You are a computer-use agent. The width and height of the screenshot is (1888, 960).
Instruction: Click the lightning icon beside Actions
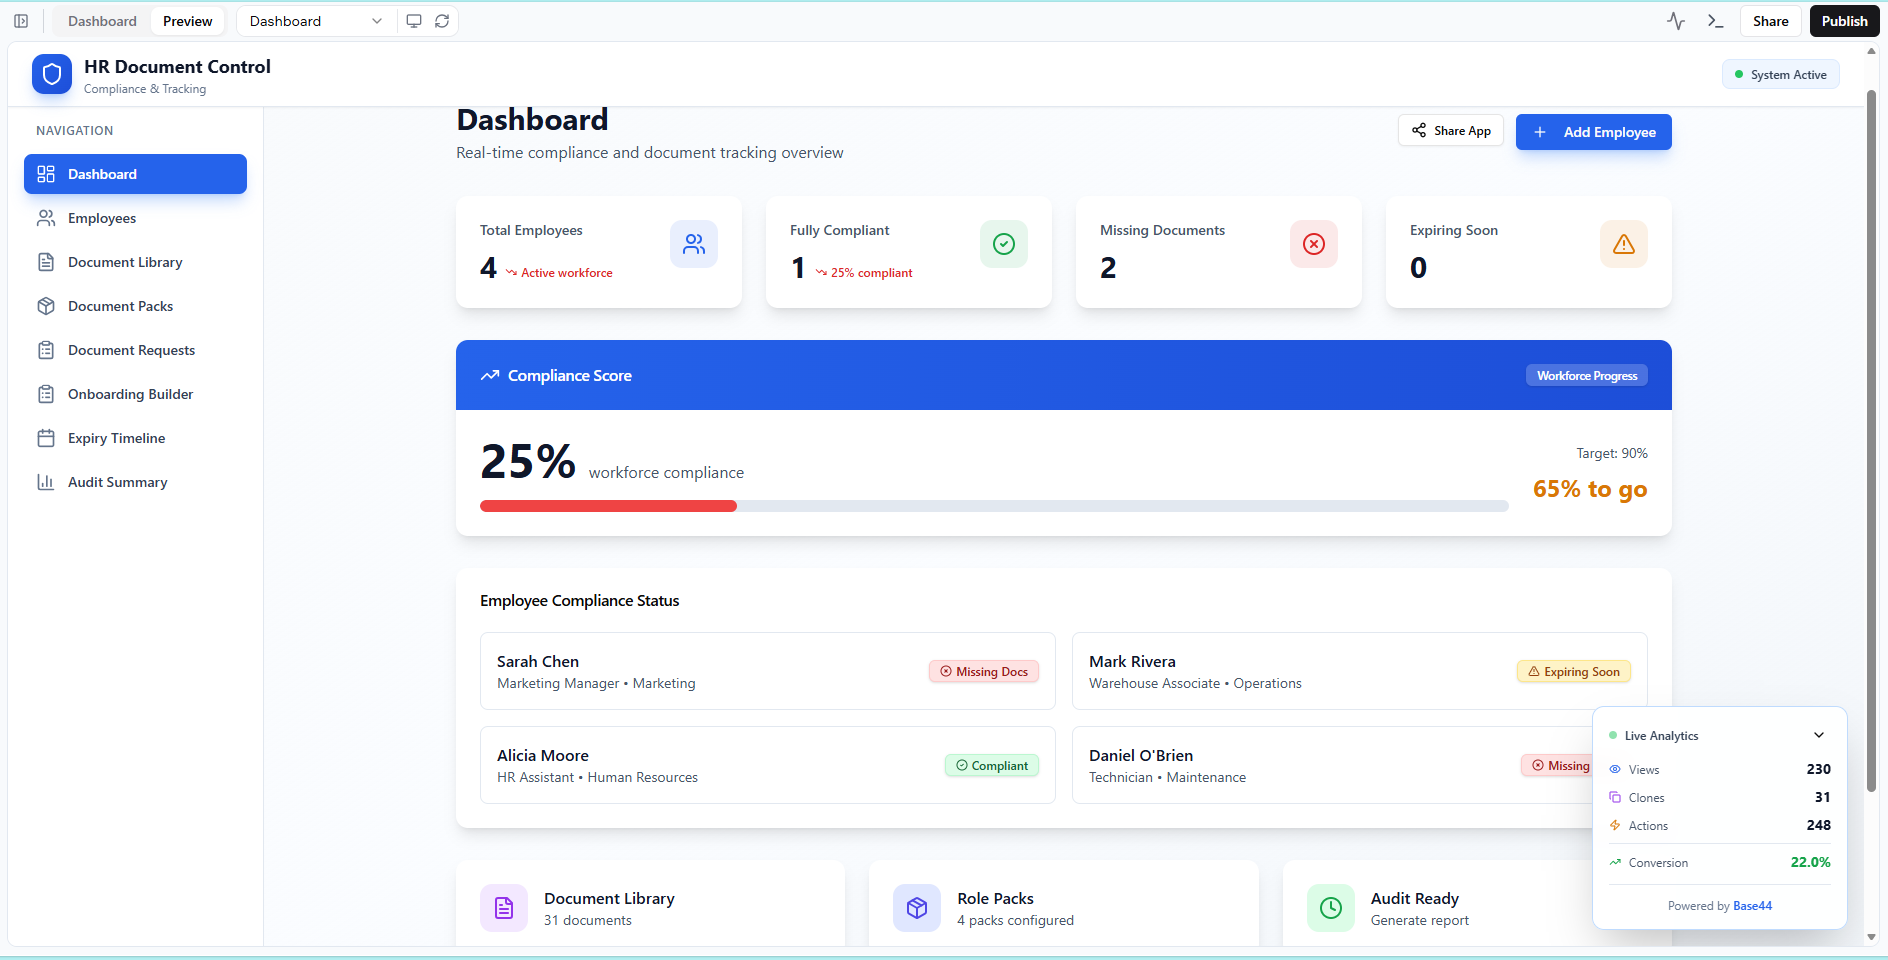pos(1615,825)
